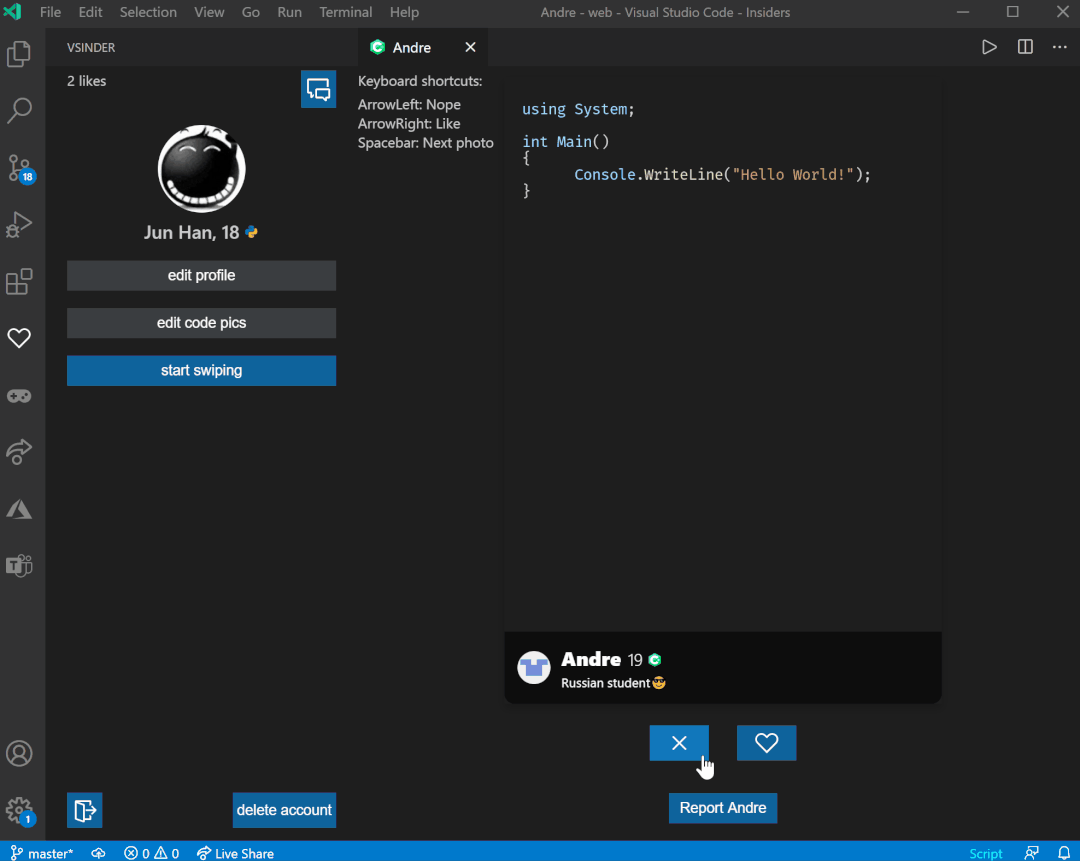Open the gamepad icon view in activity bar
This screenshot has height=861, width=1080.
(x=19, y=395)
